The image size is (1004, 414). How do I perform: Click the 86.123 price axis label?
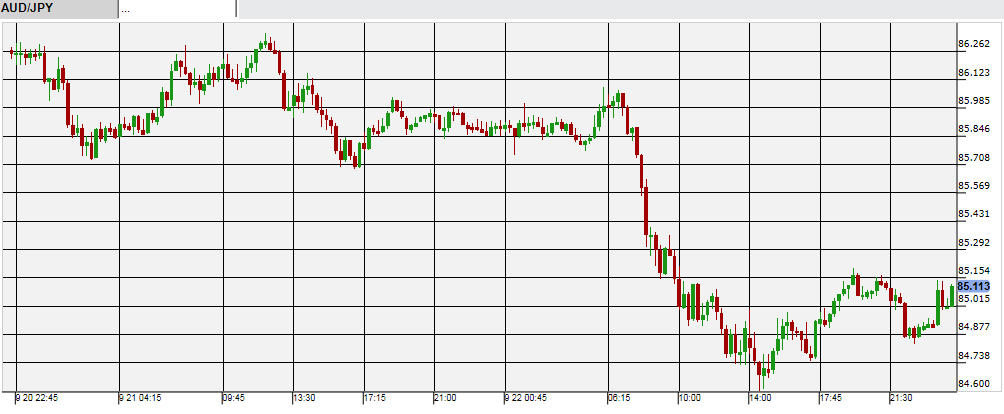coord(973,73)
